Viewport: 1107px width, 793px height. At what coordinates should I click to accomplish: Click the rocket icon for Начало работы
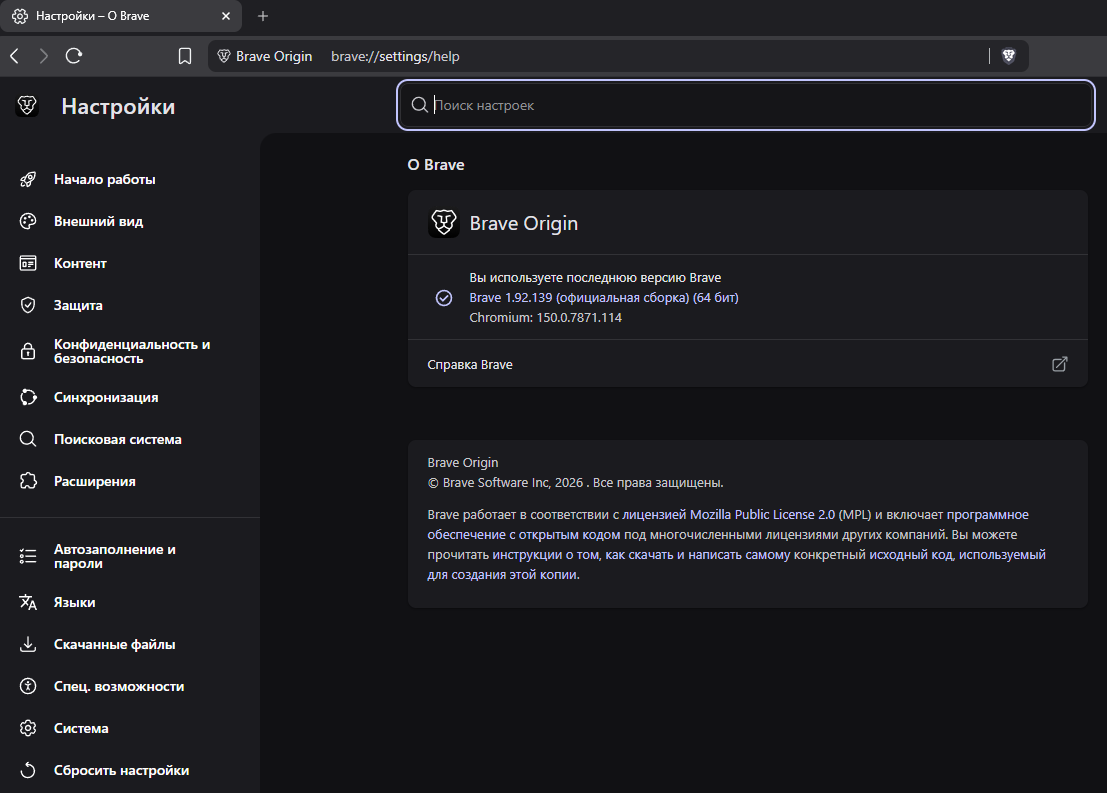tap(28, 179)
